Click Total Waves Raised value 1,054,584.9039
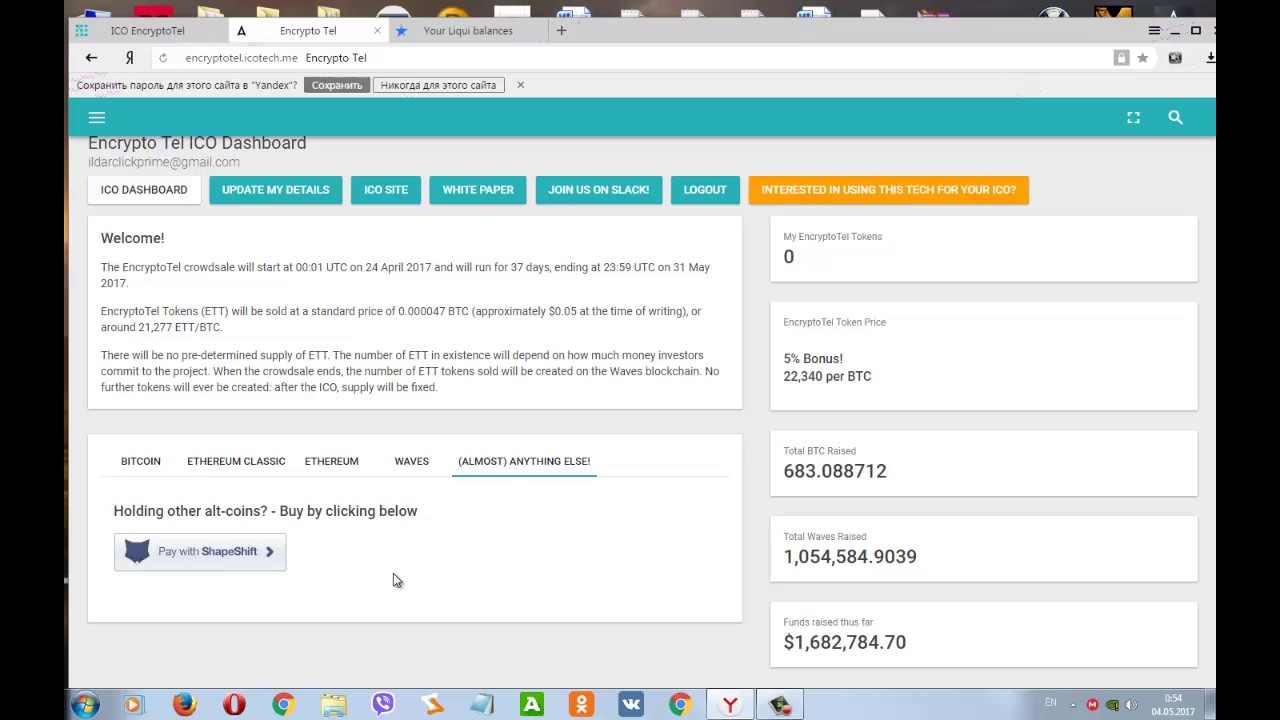This screenshot has width=1280, height=720. (850, 557)
